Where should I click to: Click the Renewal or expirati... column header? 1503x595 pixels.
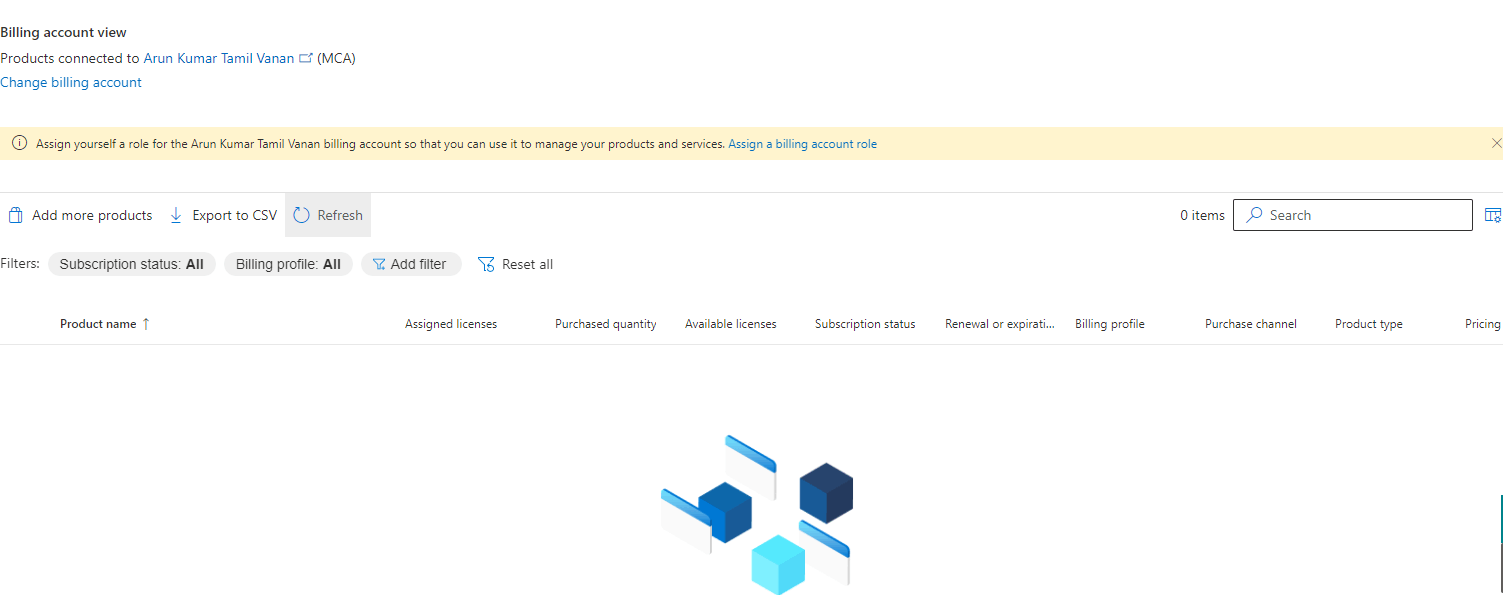pyautogui.click(x=1000, y=324)
